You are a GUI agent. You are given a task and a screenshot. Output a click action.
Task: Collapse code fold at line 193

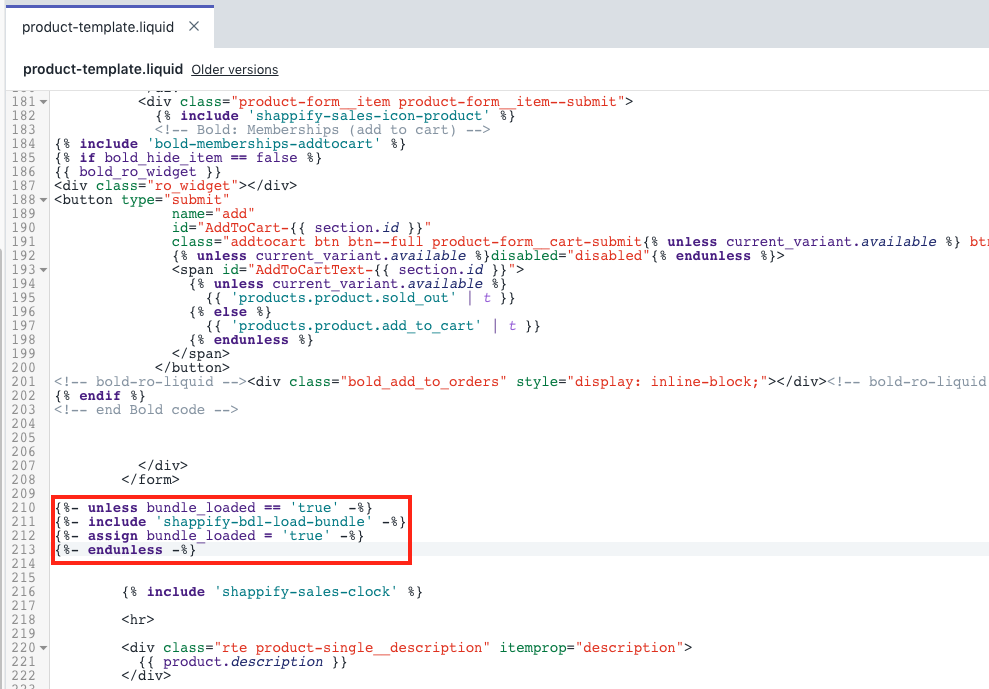44,270
